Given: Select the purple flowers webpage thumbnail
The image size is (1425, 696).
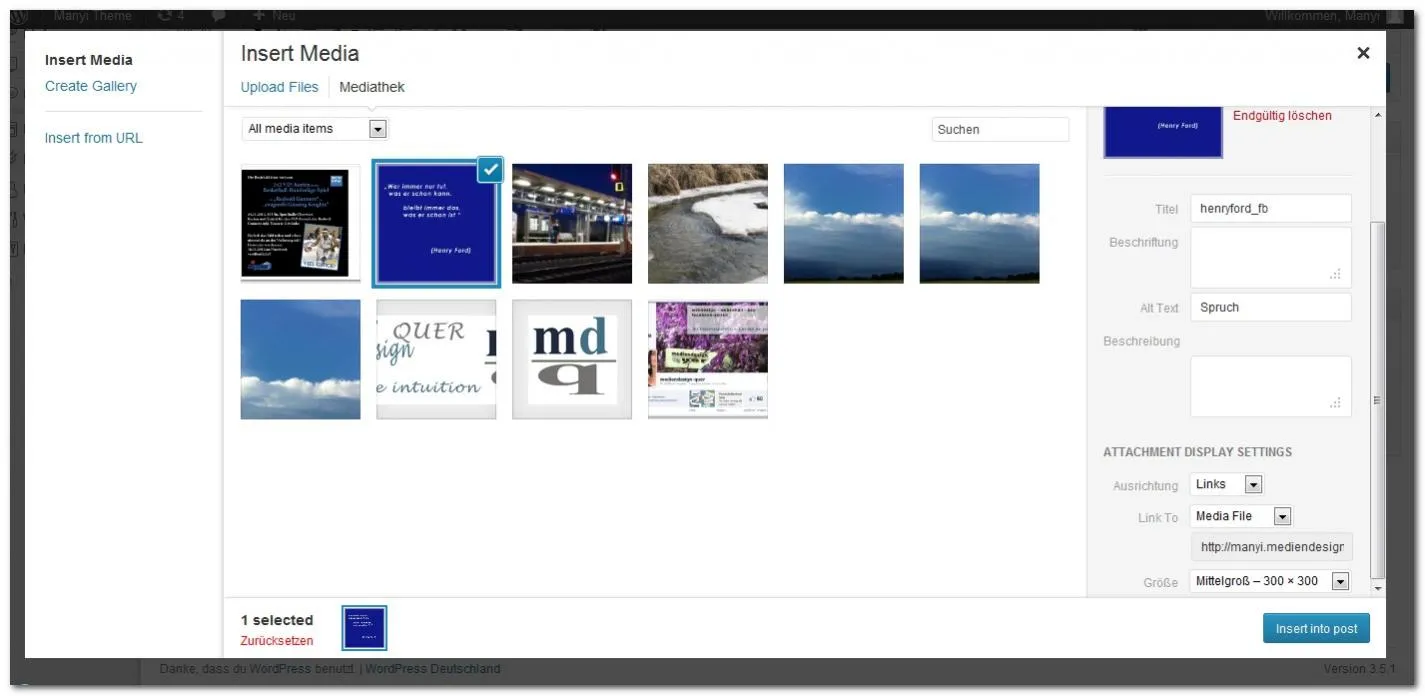Looking at the screenshot, I should tap(708, 359).
